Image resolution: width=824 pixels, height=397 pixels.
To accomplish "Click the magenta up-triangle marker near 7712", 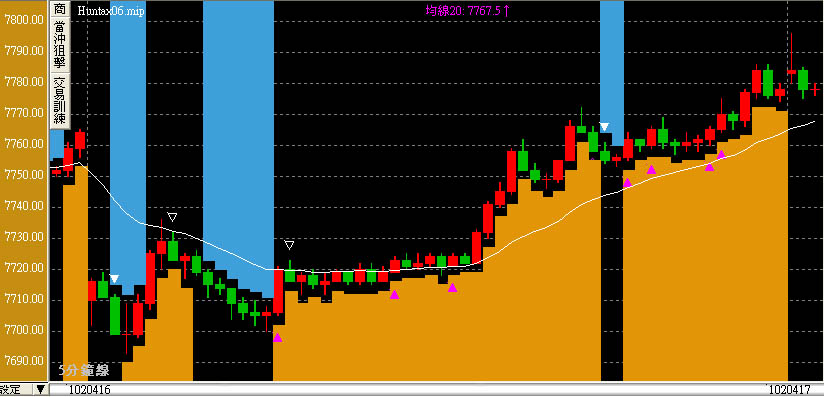I will point(395,294).
